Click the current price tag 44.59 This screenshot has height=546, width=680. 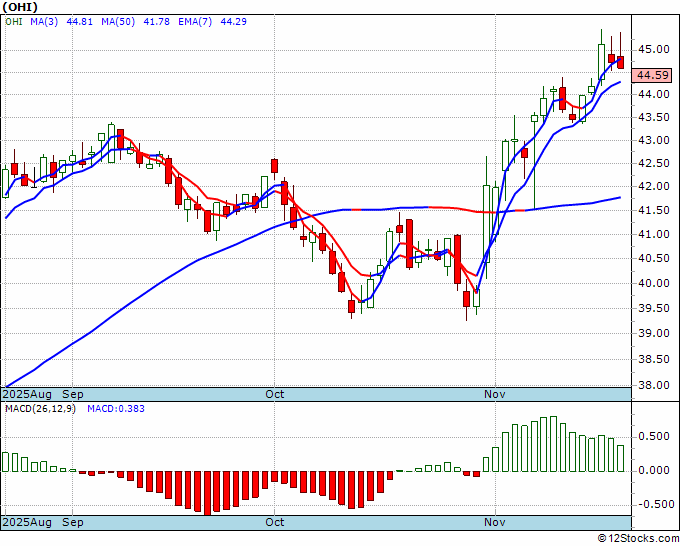tap(653, 75)
